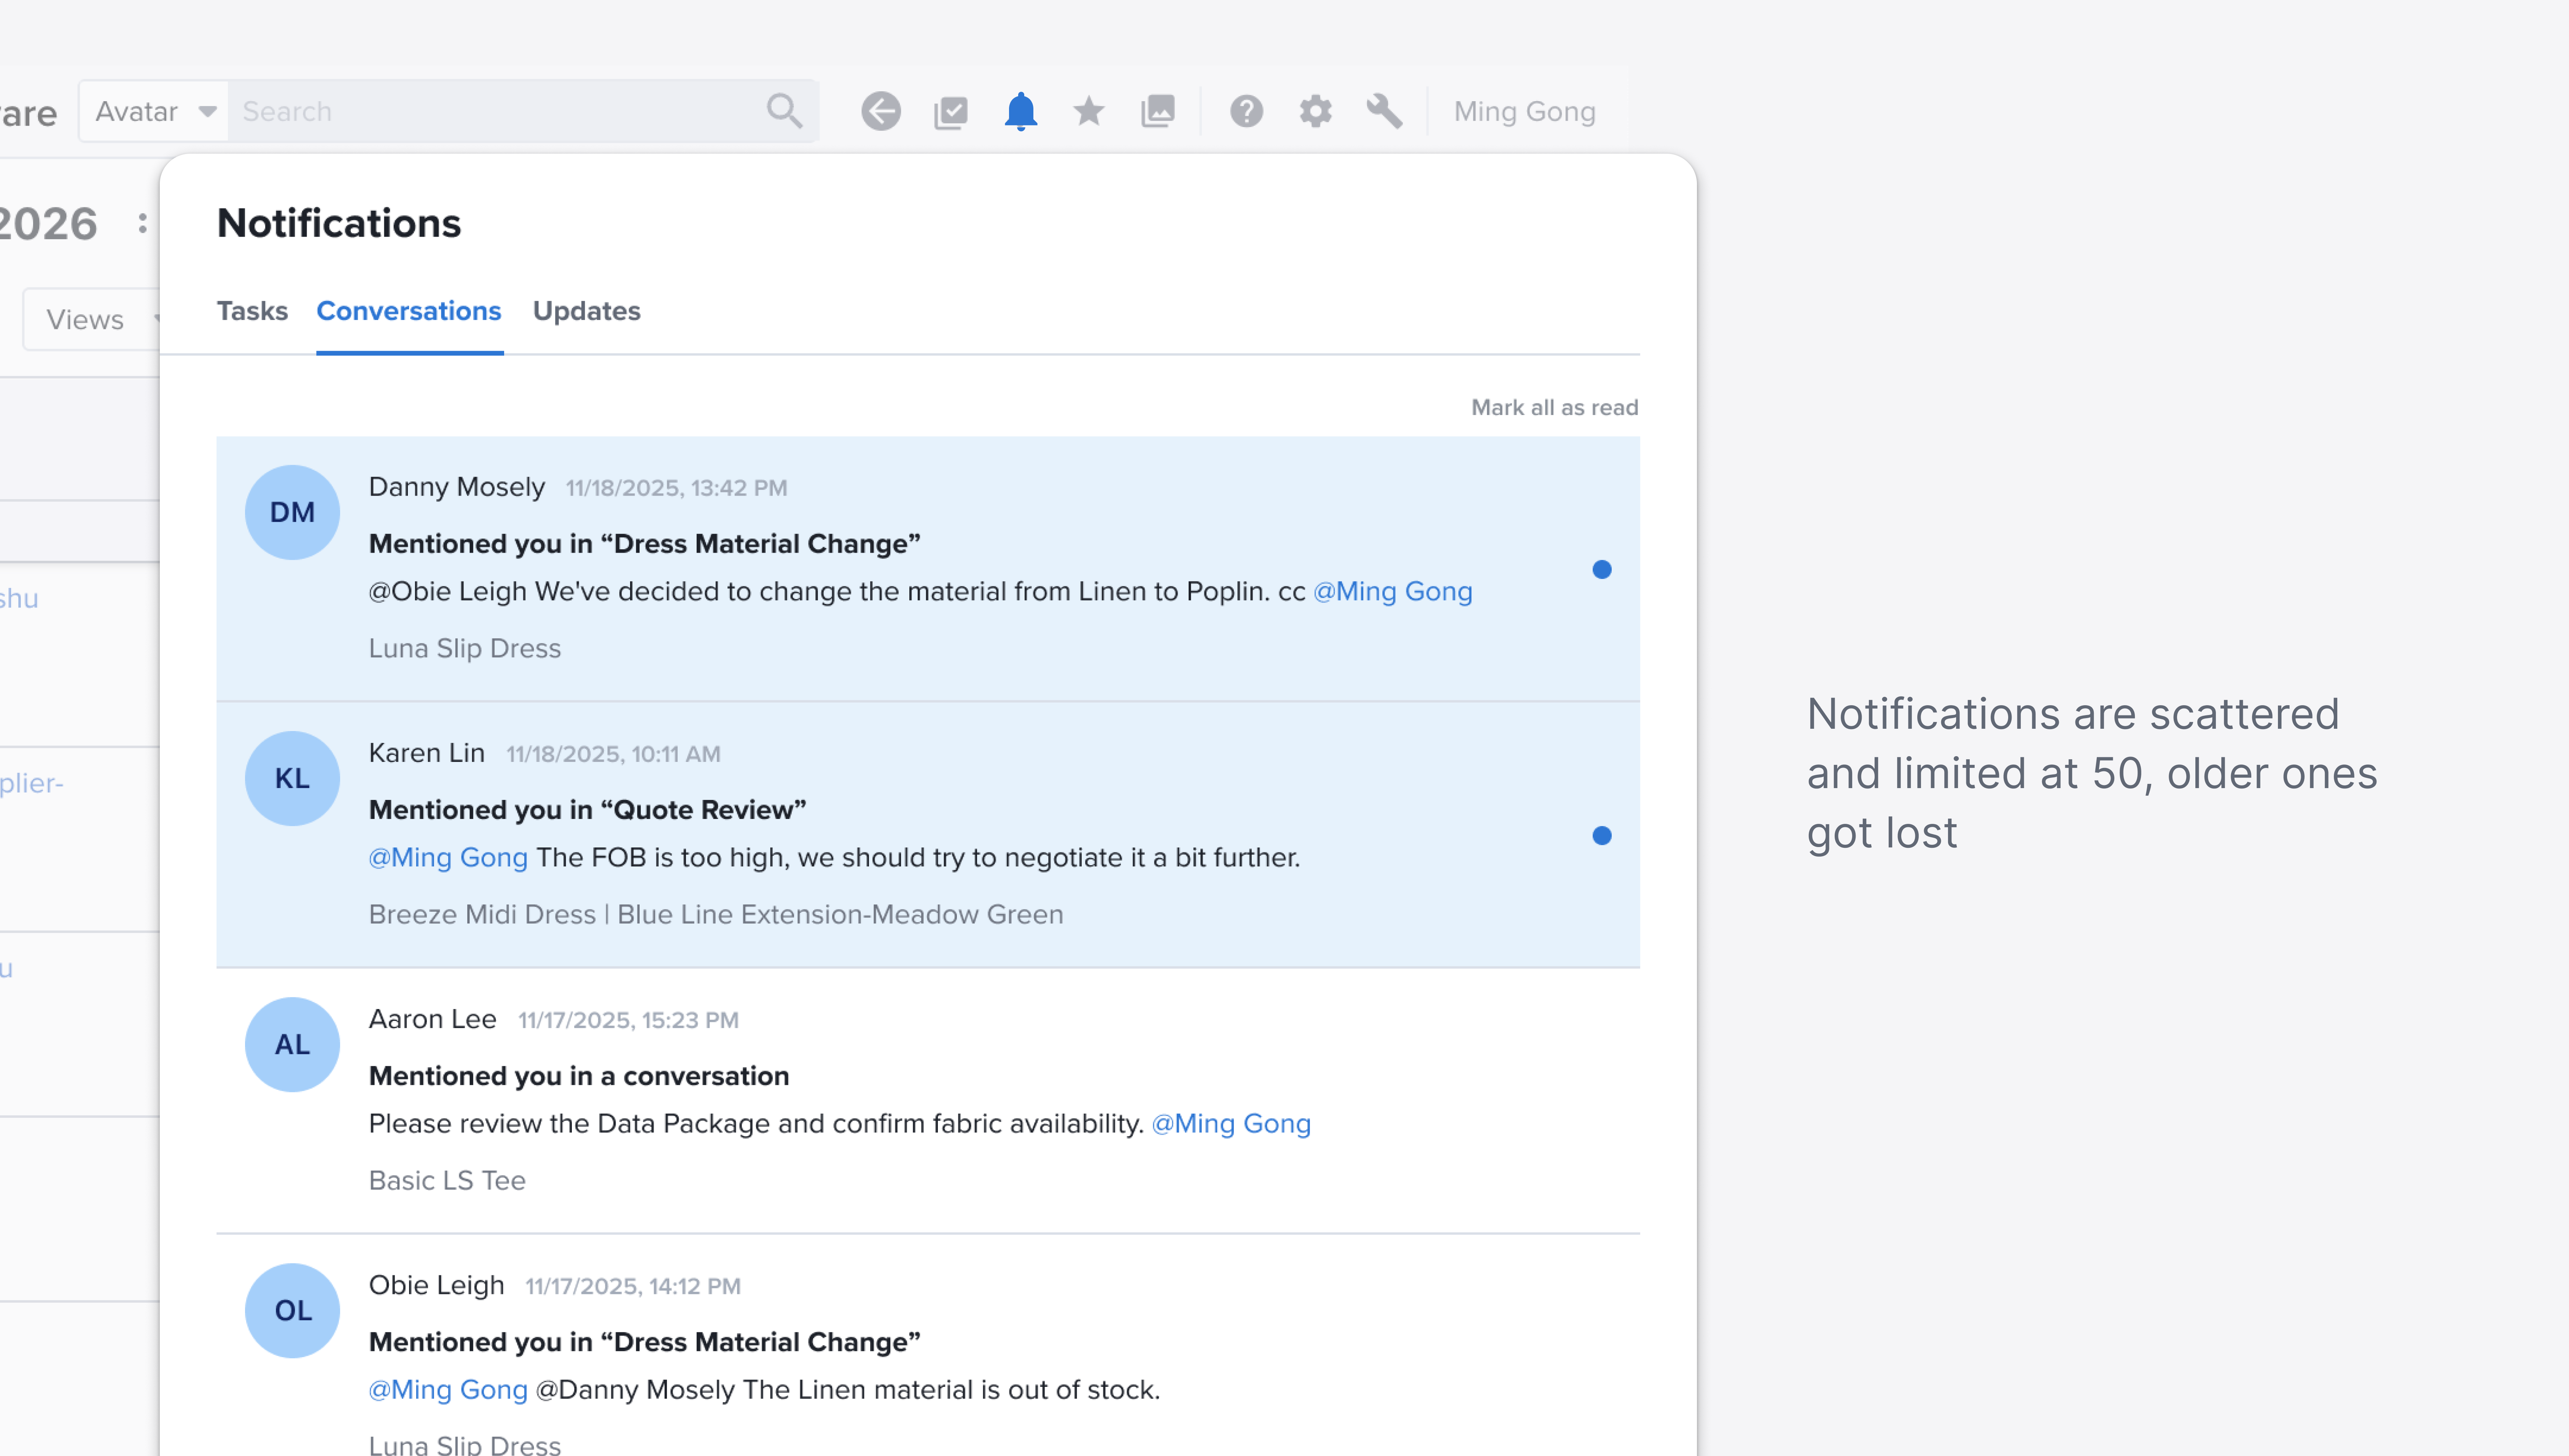
Task: Click the notifications bell icon
Action: coord(1020,111)
